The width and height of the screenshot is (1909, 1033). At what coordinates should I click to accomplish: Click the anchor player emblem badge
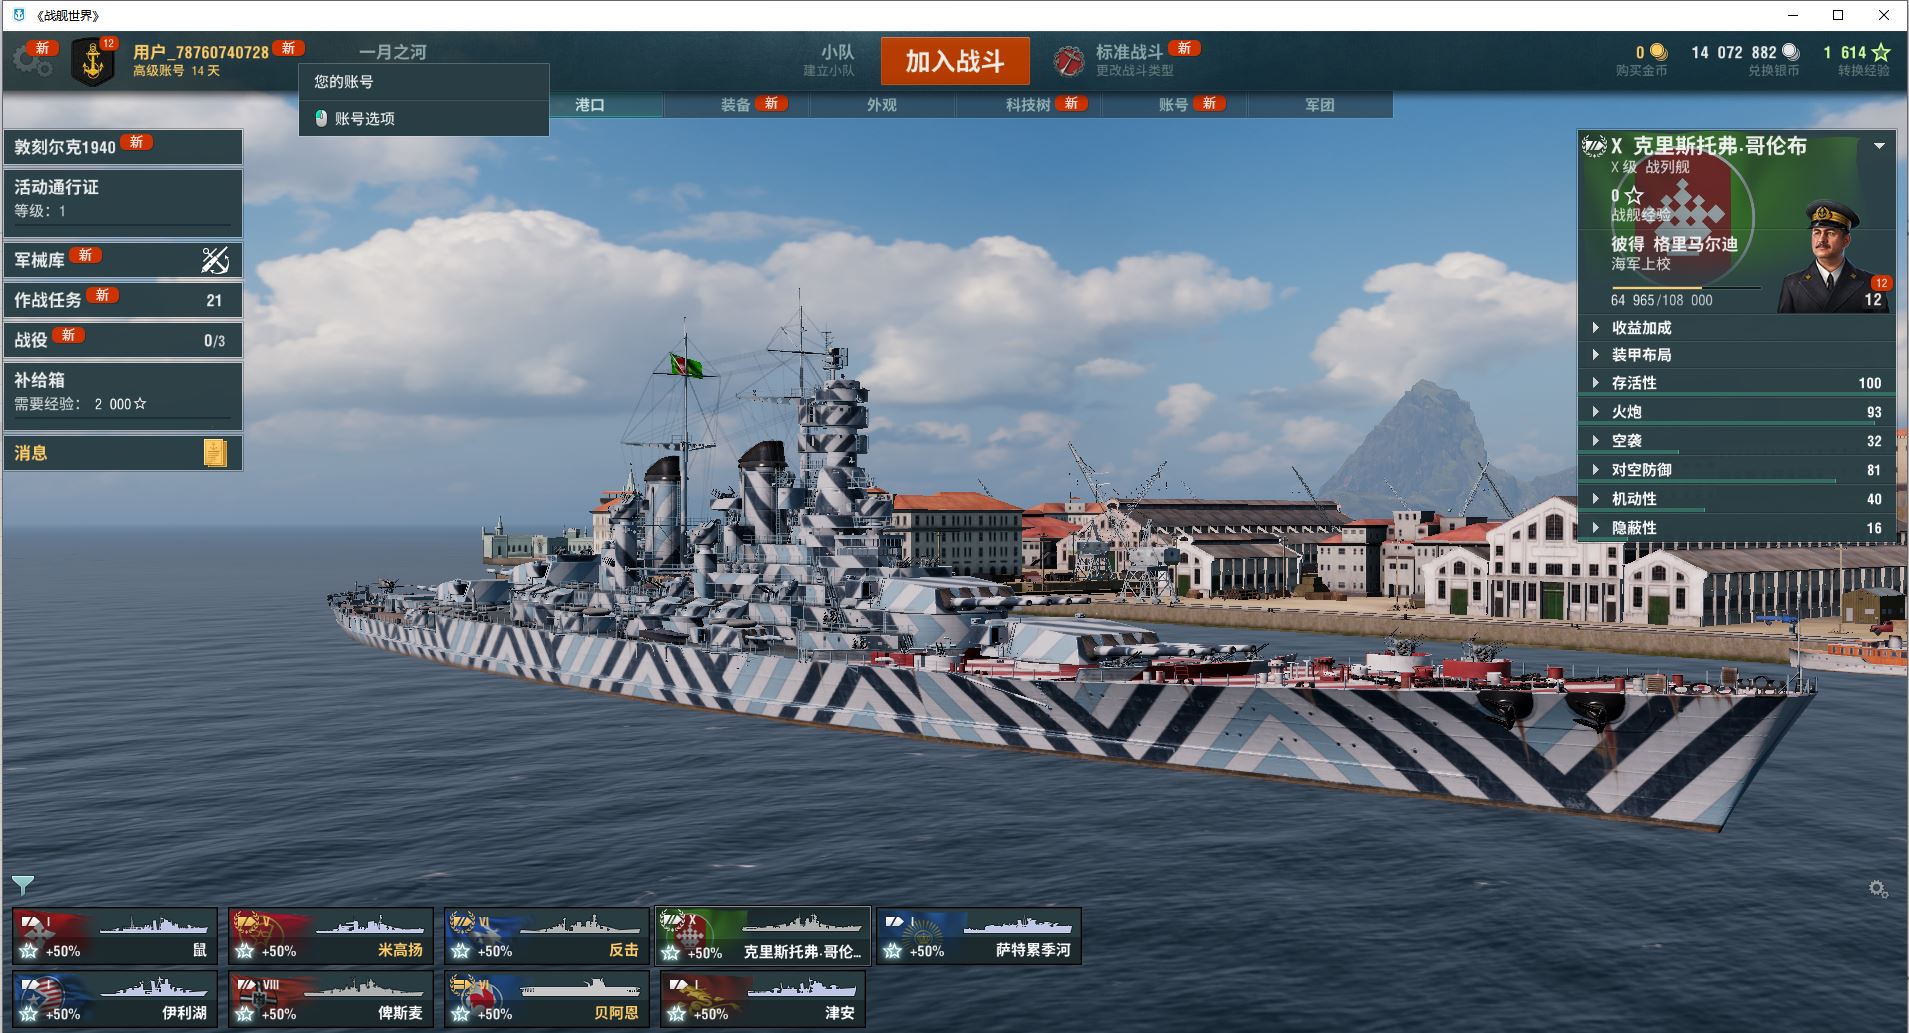[93, 63]
